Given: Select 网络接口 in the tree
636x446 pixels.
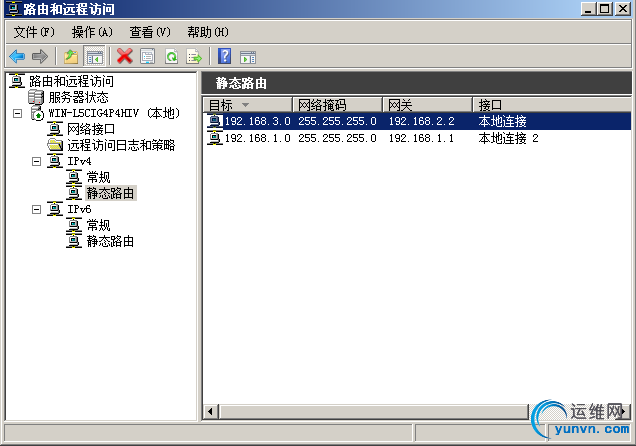Looking at the screenshot, I should pyautogui.click(x=91, y=129).
